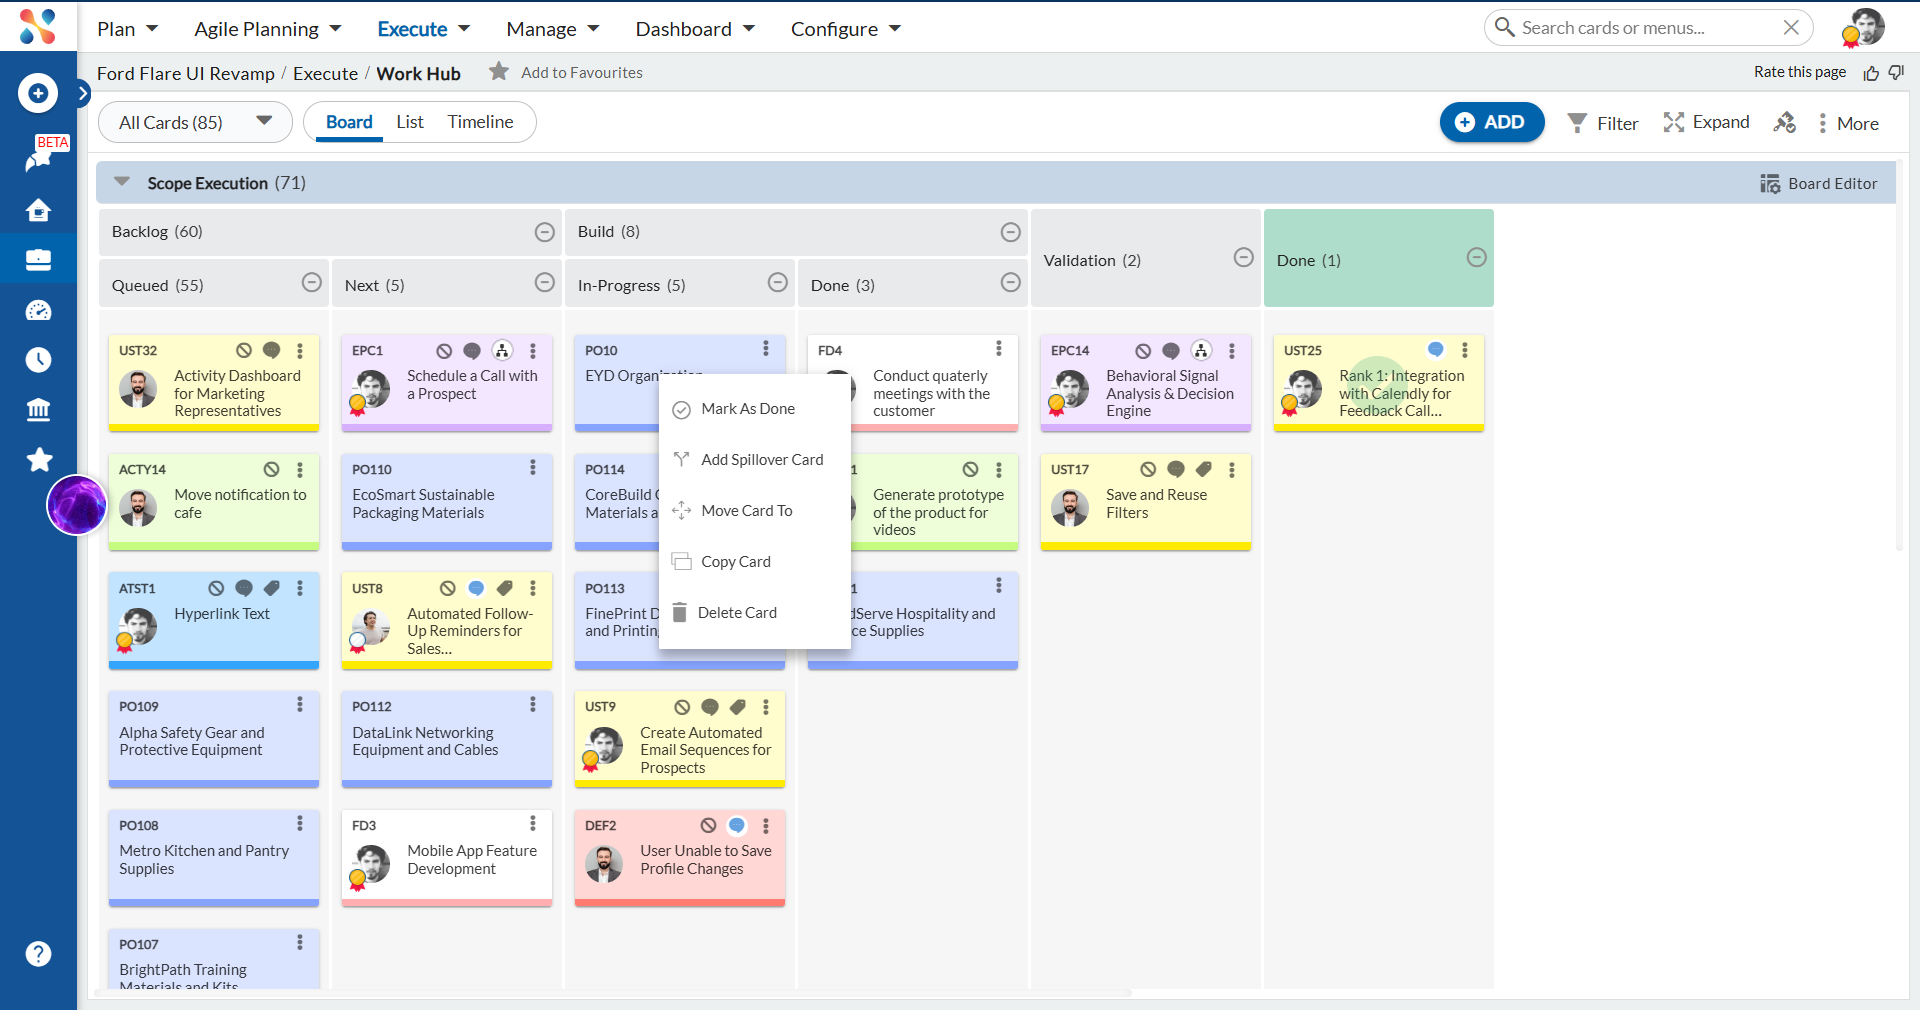Screen dimensions: 1920x1010
Task: Click the user assignment icon beside Expand
Action: 1785,123
